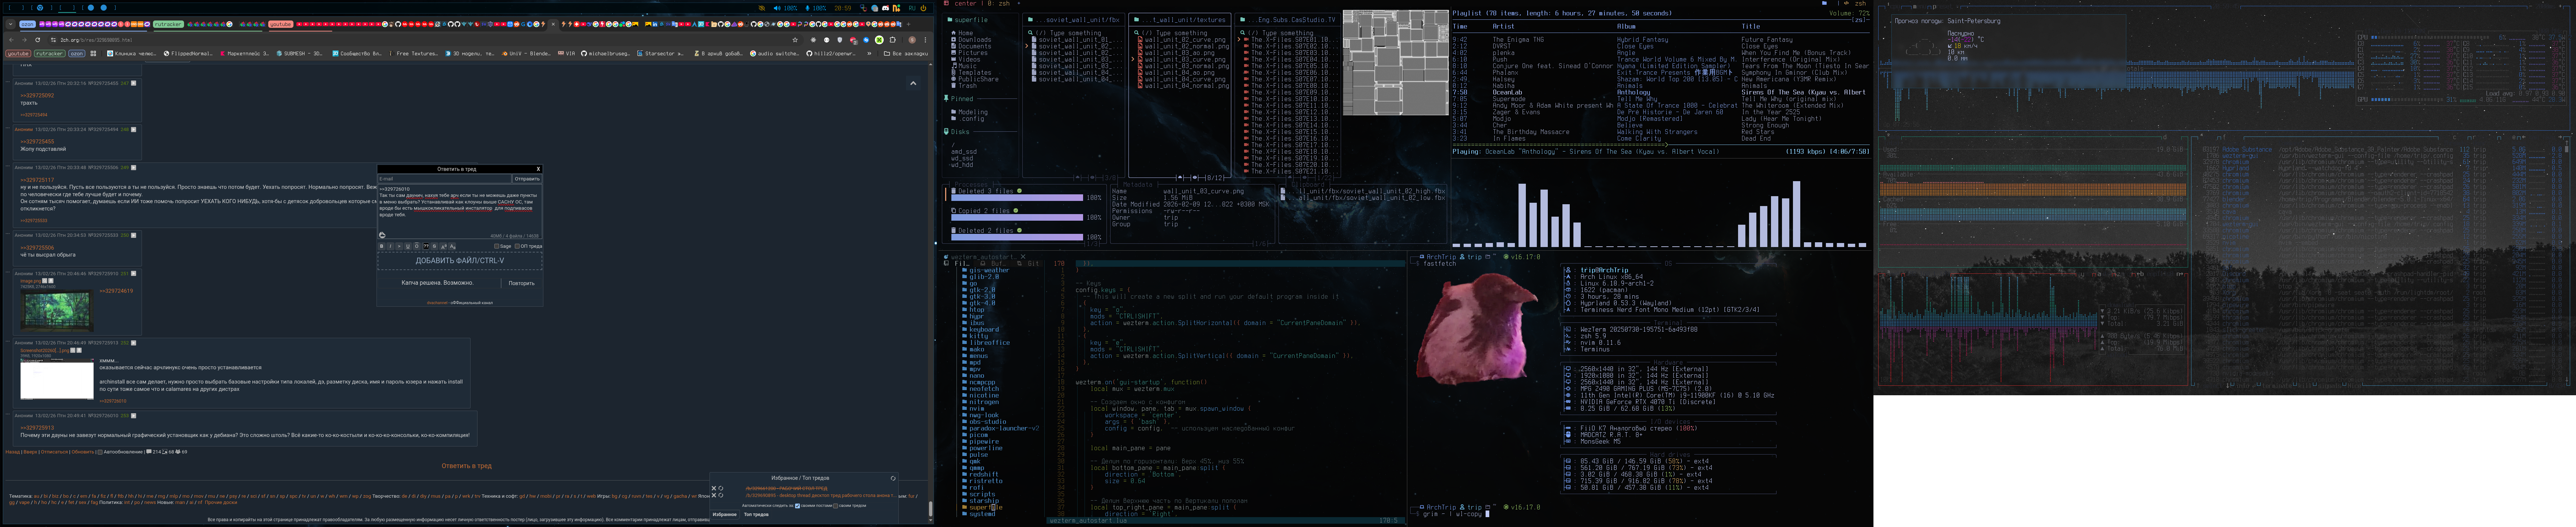This screenshot has height=527, width=2576.
Task: Click the Bold formatting button in reply form
Action: [382, 246]
